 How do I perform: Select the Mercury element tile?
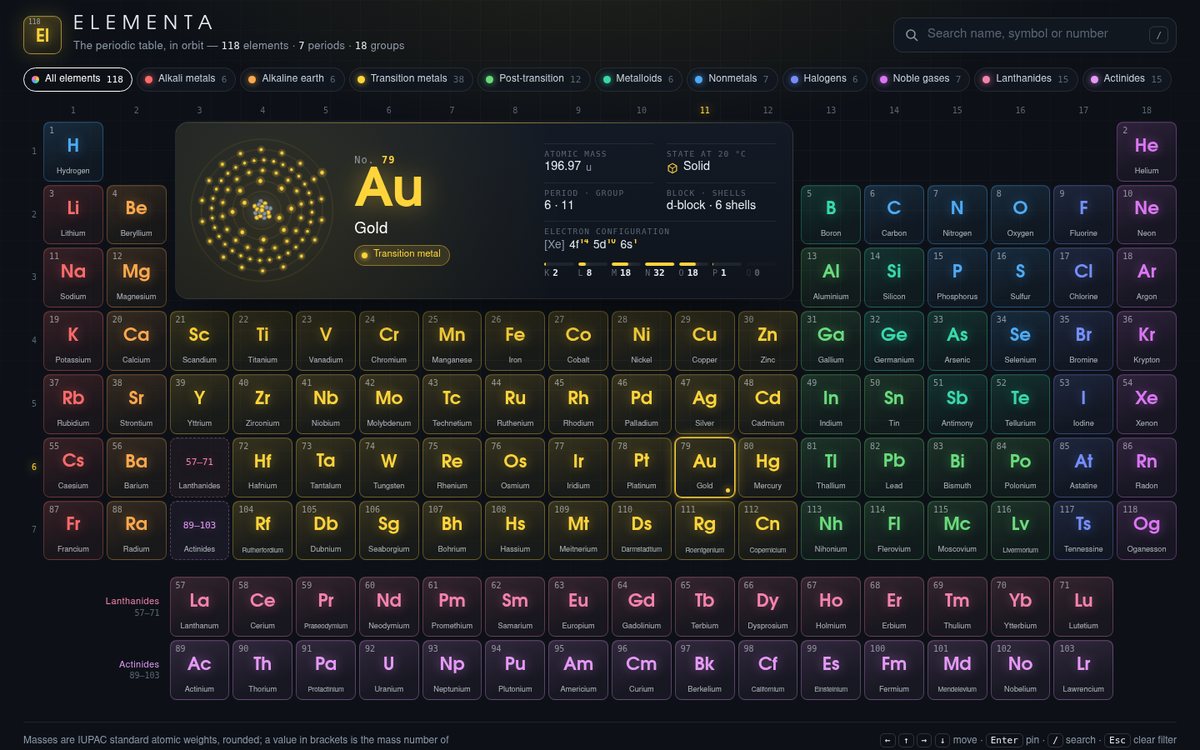coord(768,467)
